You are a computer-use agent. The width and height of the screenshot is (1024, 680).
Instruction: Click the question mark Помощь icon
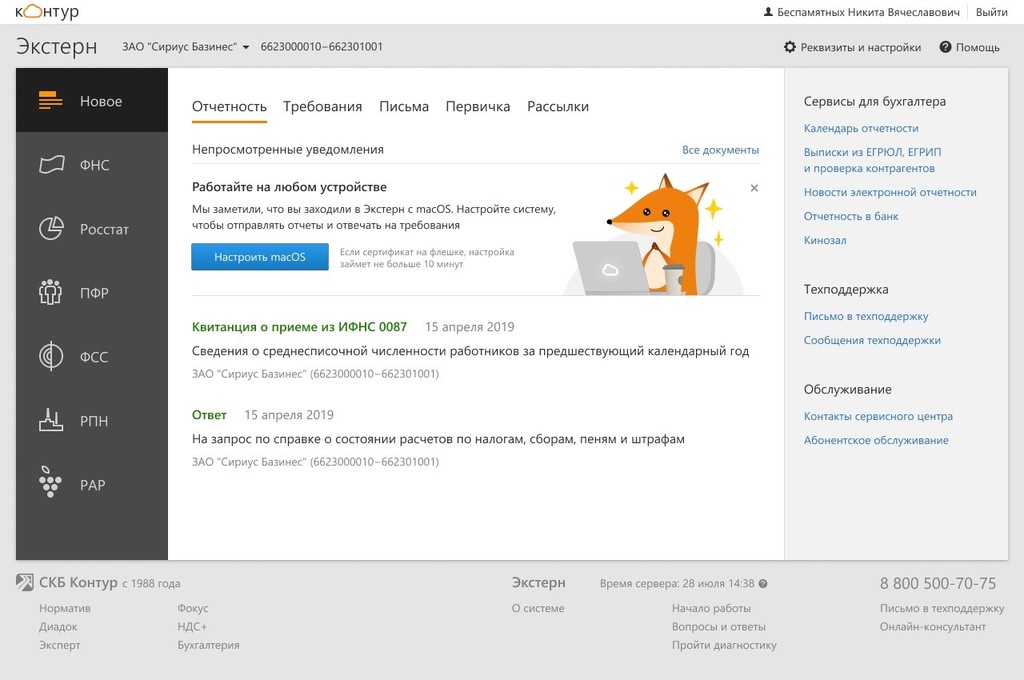[945, 47]
